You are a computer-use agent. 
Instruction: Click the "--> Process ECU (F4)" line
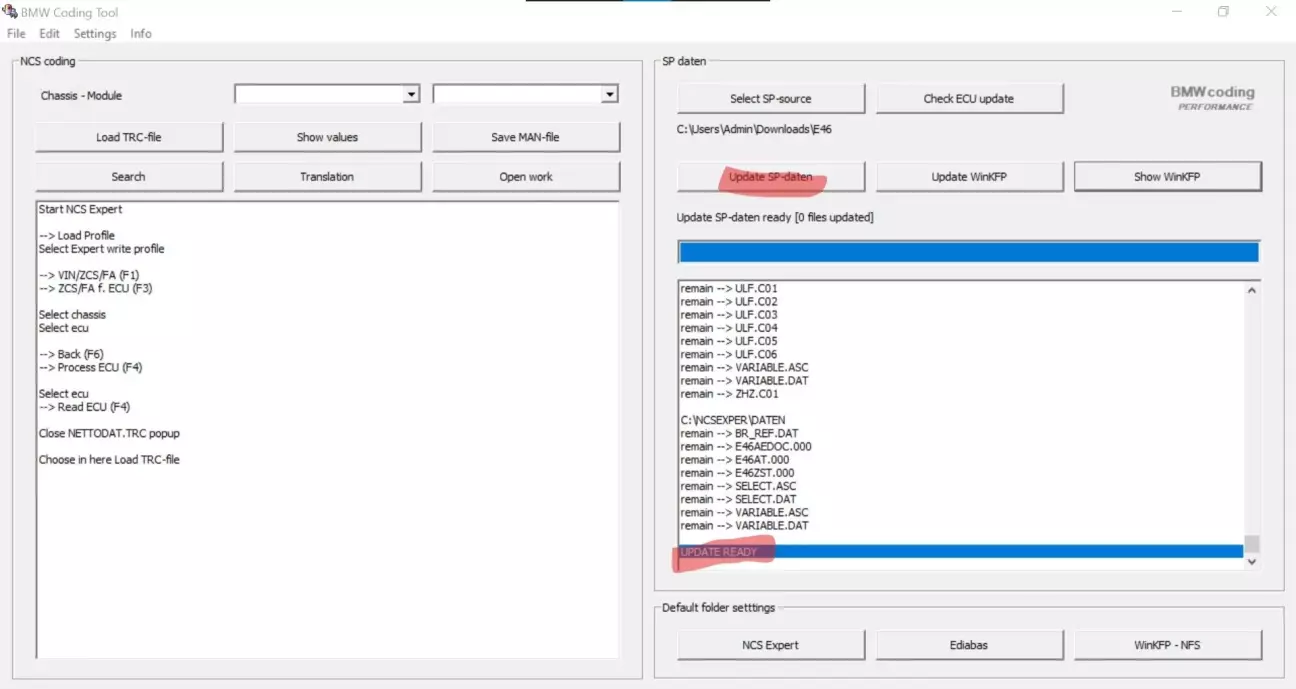(x=91, y=367)
